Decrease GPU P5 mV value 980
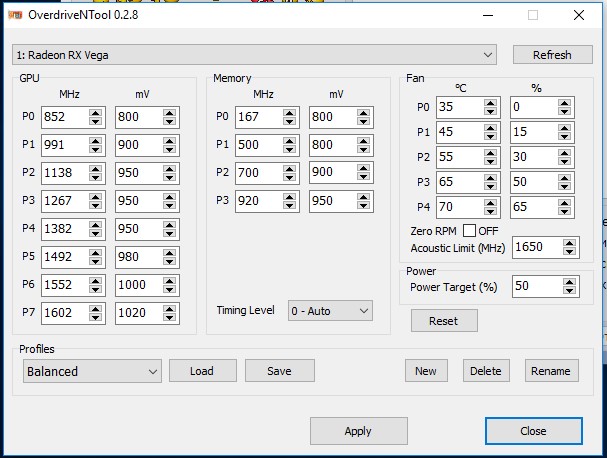Screen dimensions: 607x458 169,261
